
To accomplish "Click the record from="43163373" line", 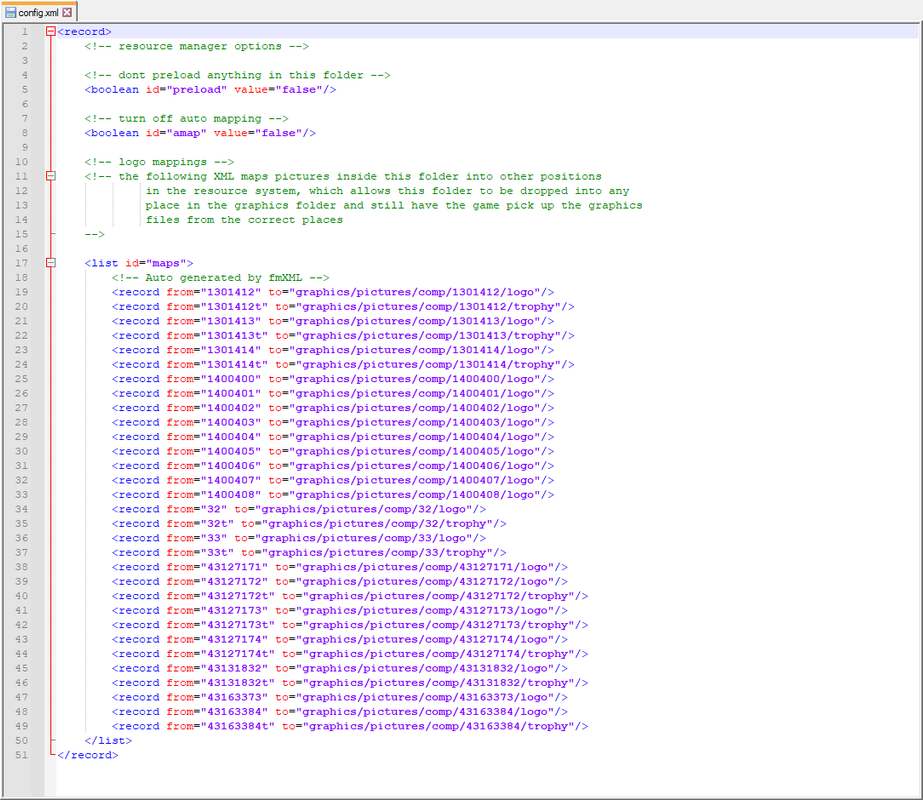I will coord(340,697).
